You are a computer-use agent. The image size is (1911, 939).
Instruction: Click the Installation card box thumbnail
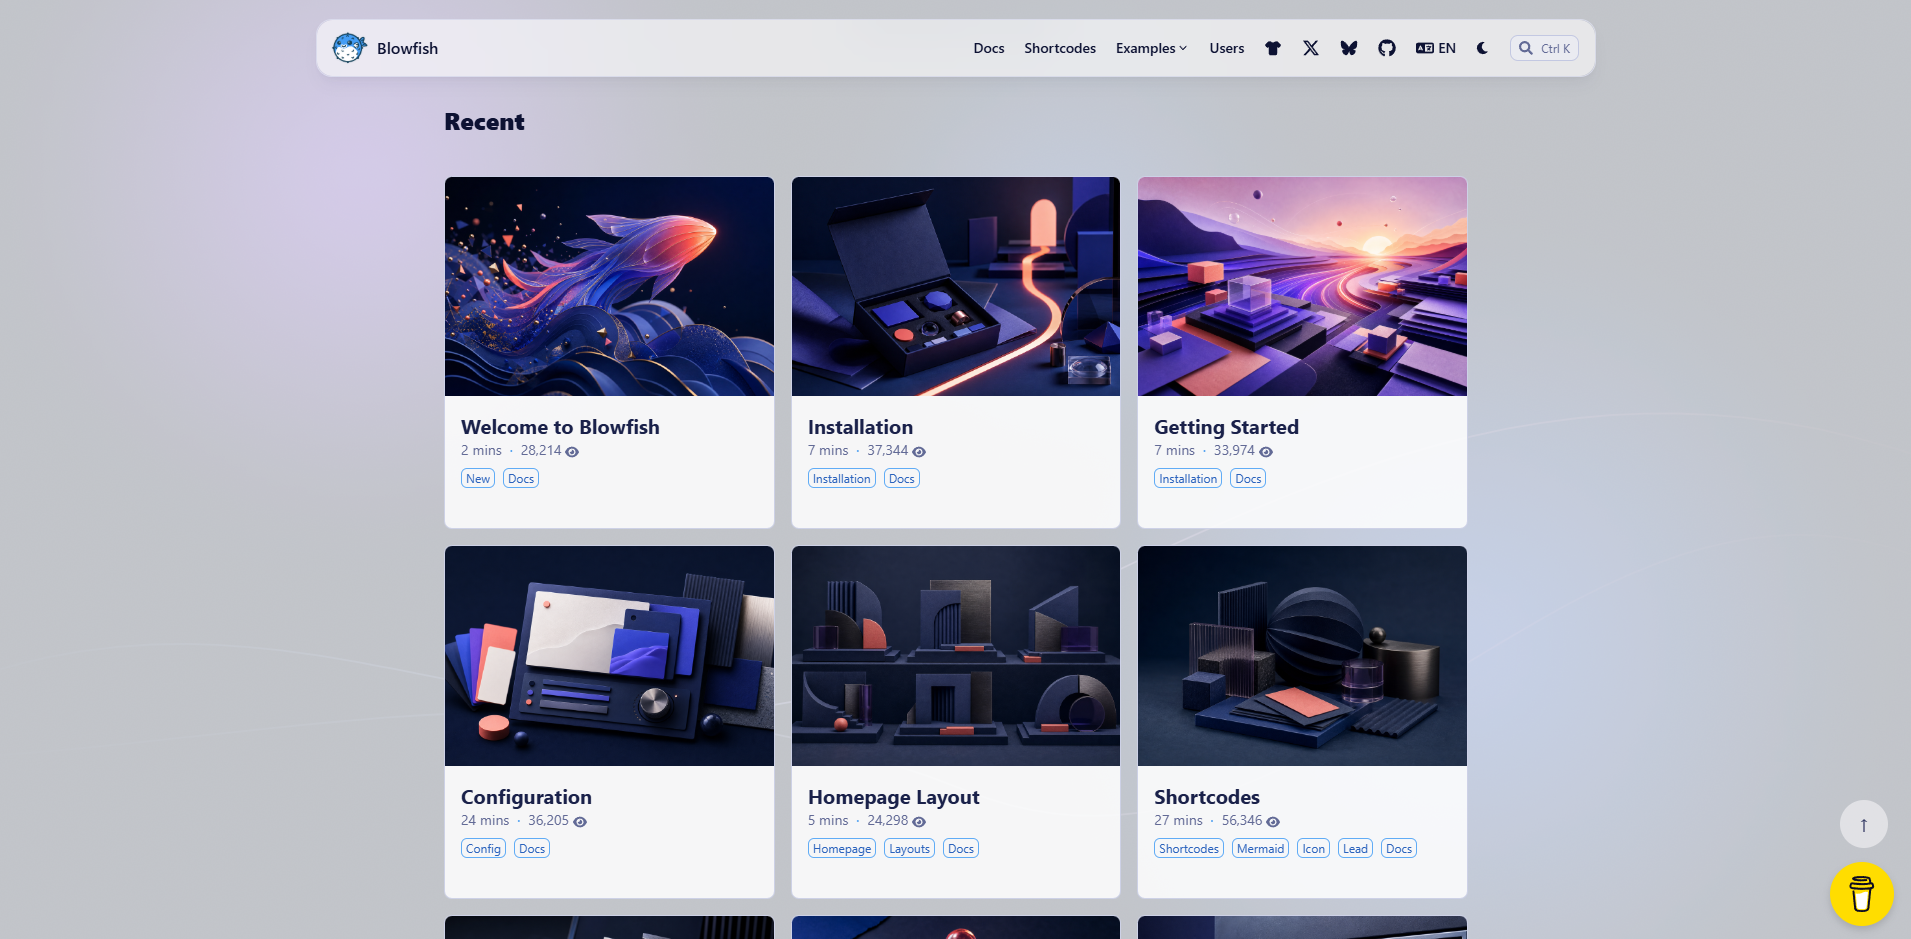956,287
